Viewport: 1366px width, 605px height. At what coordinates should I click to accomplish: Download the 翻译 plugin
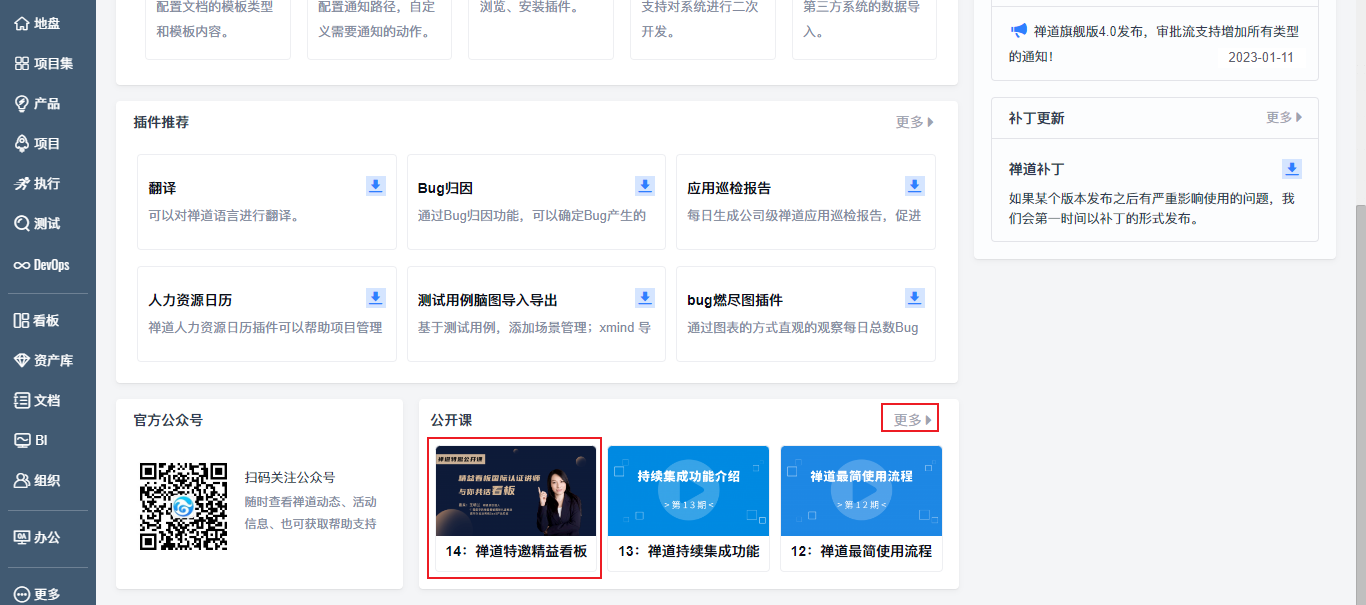point(376,186)
